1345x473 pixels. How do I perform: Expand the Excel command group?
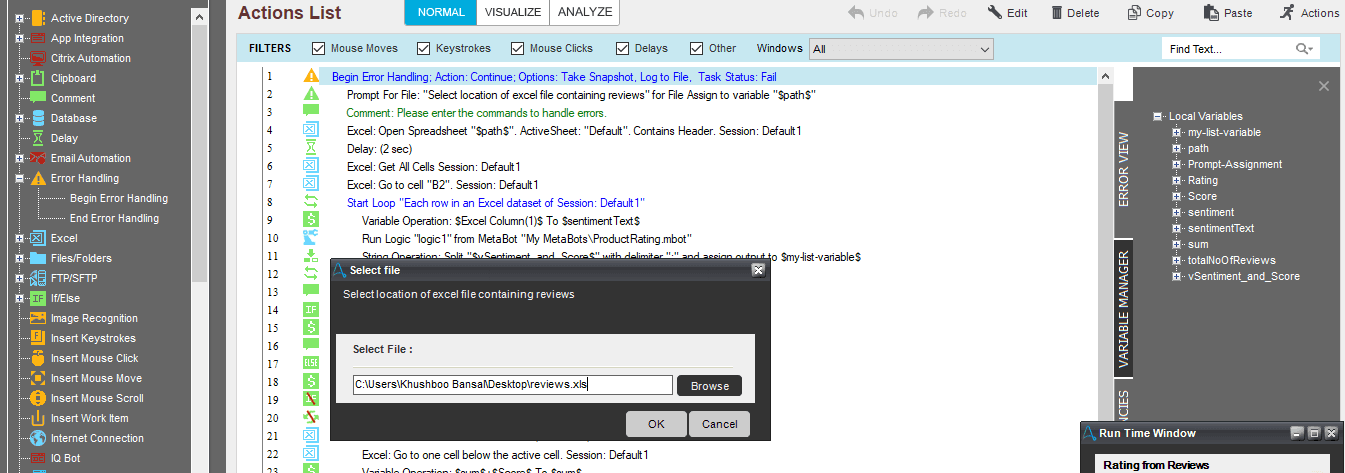tap(19, 238)
